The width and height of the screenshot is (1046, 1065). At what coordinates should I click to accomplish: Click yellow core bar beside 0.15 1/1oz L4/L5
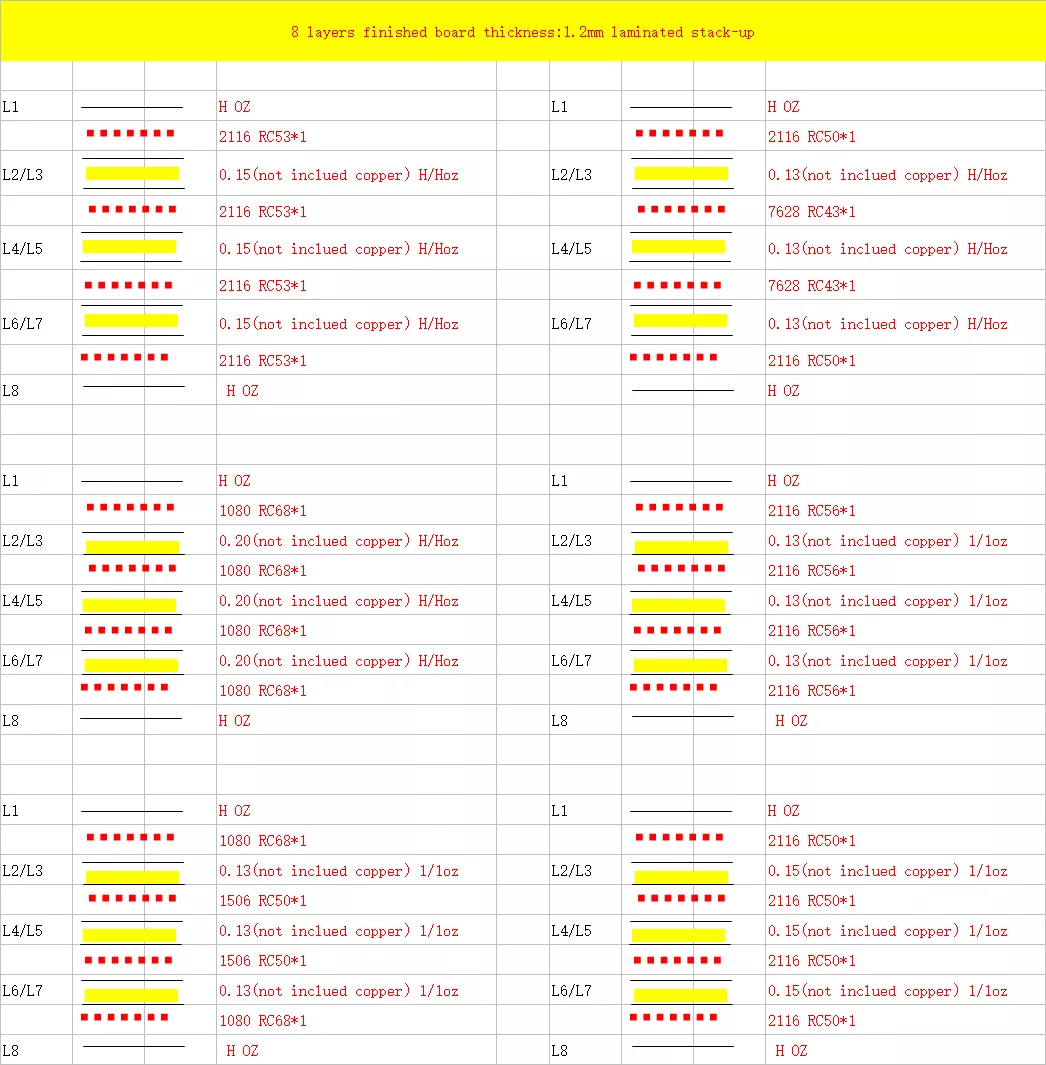(x=678, y=936)
